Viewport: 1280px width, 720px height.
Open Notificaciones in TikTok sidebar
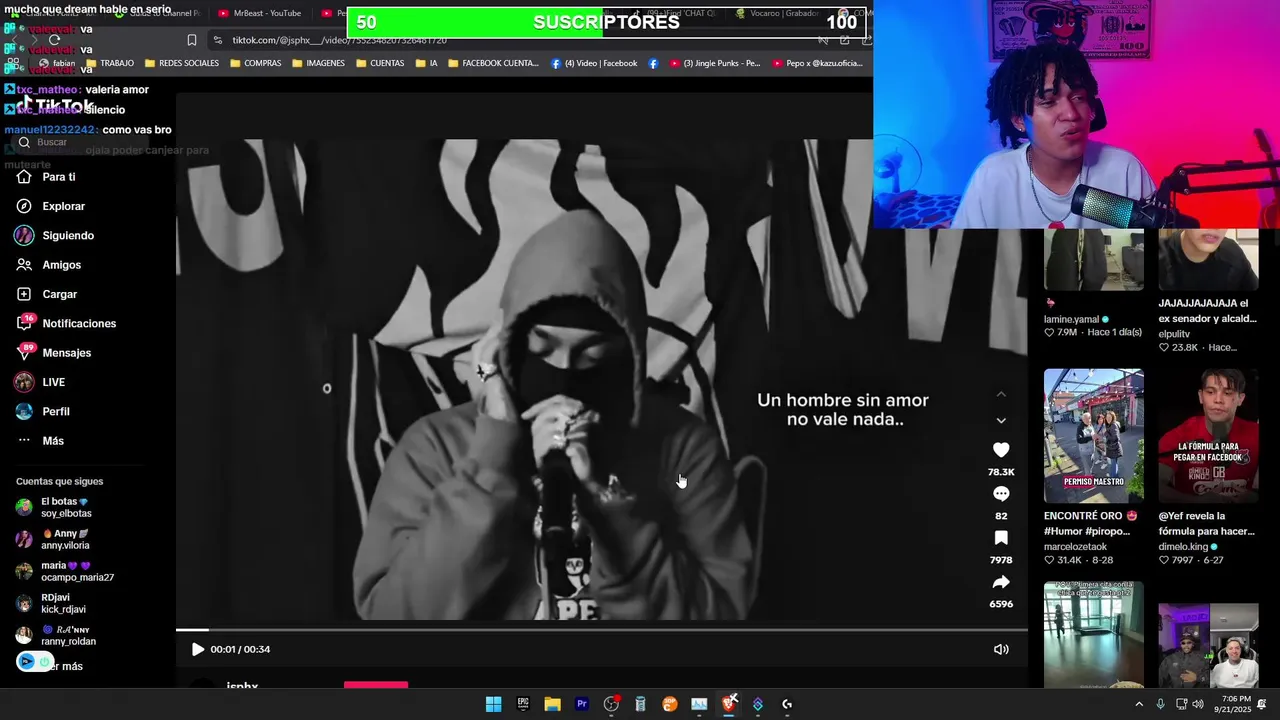click(66, 324)
